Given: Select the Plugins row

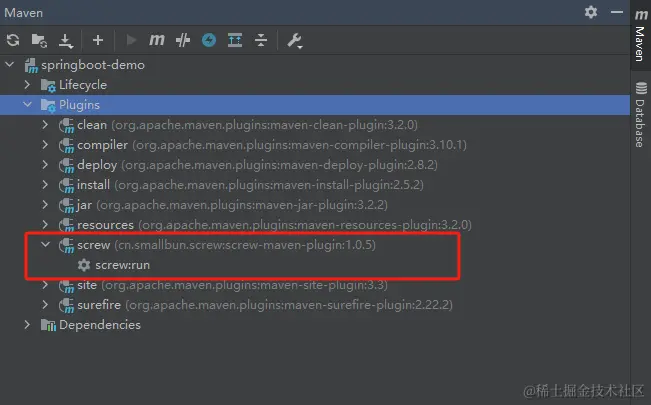Looking at the screenshot, I should [315, 105].
